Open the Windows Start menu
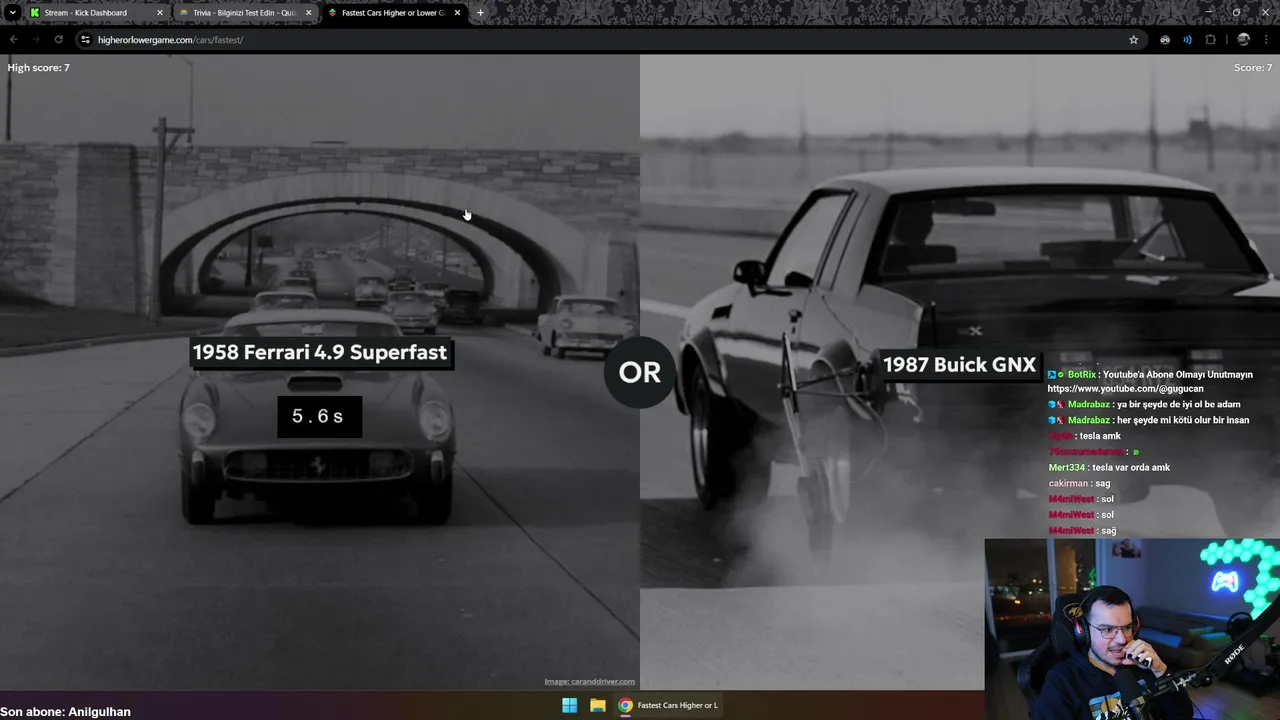The image size is (1280, 720). pyautogui.click(x=569, y=705)
